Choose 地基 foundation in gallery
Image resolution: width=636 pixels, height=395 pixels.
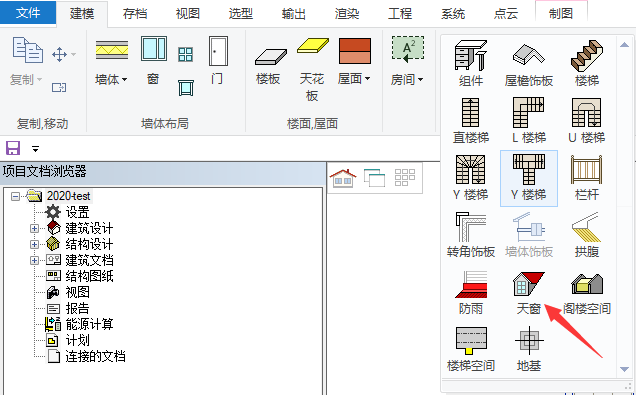pyautogui.click(x=529, y=349)
